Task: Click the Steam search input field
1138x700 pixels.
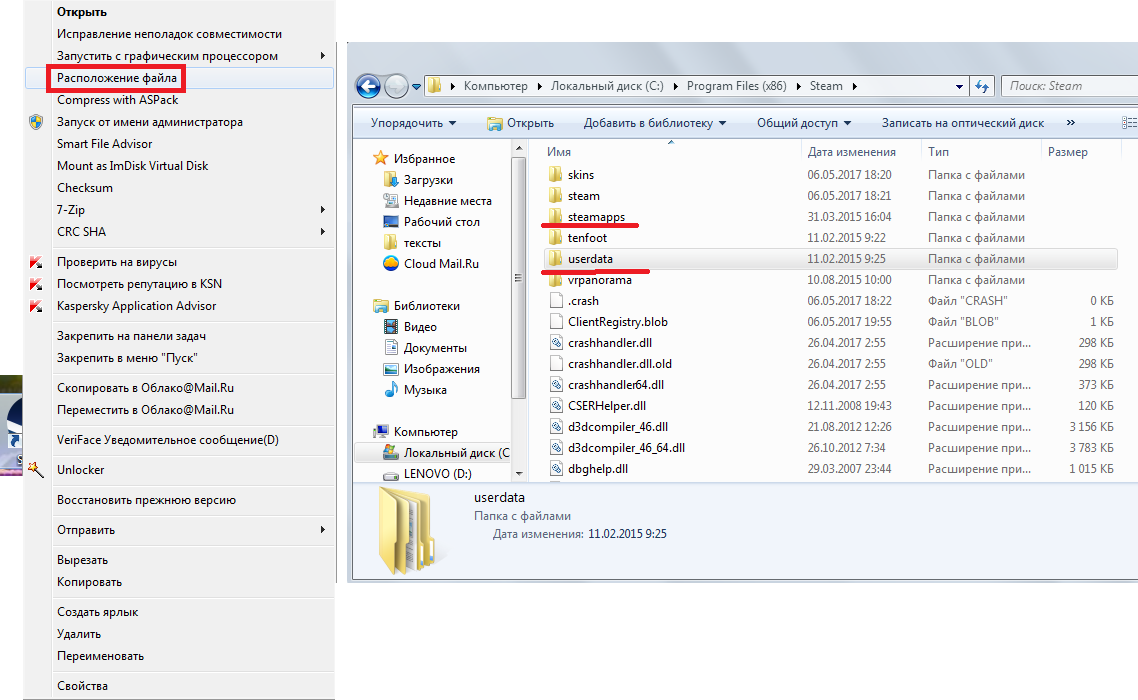Action: point(1070,86)
